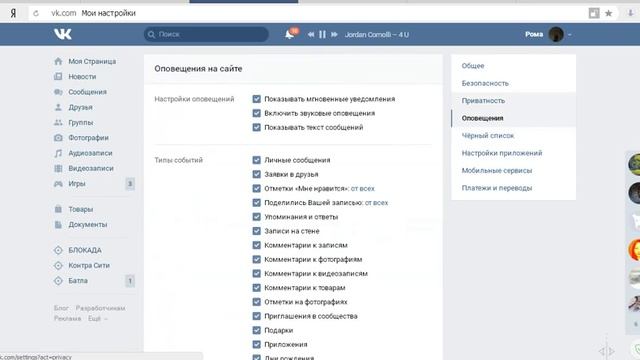Image resolution: width=640 pixels, height=360 pixels.
Task: Click the Рома profile name
Action: tap(534, 34)
